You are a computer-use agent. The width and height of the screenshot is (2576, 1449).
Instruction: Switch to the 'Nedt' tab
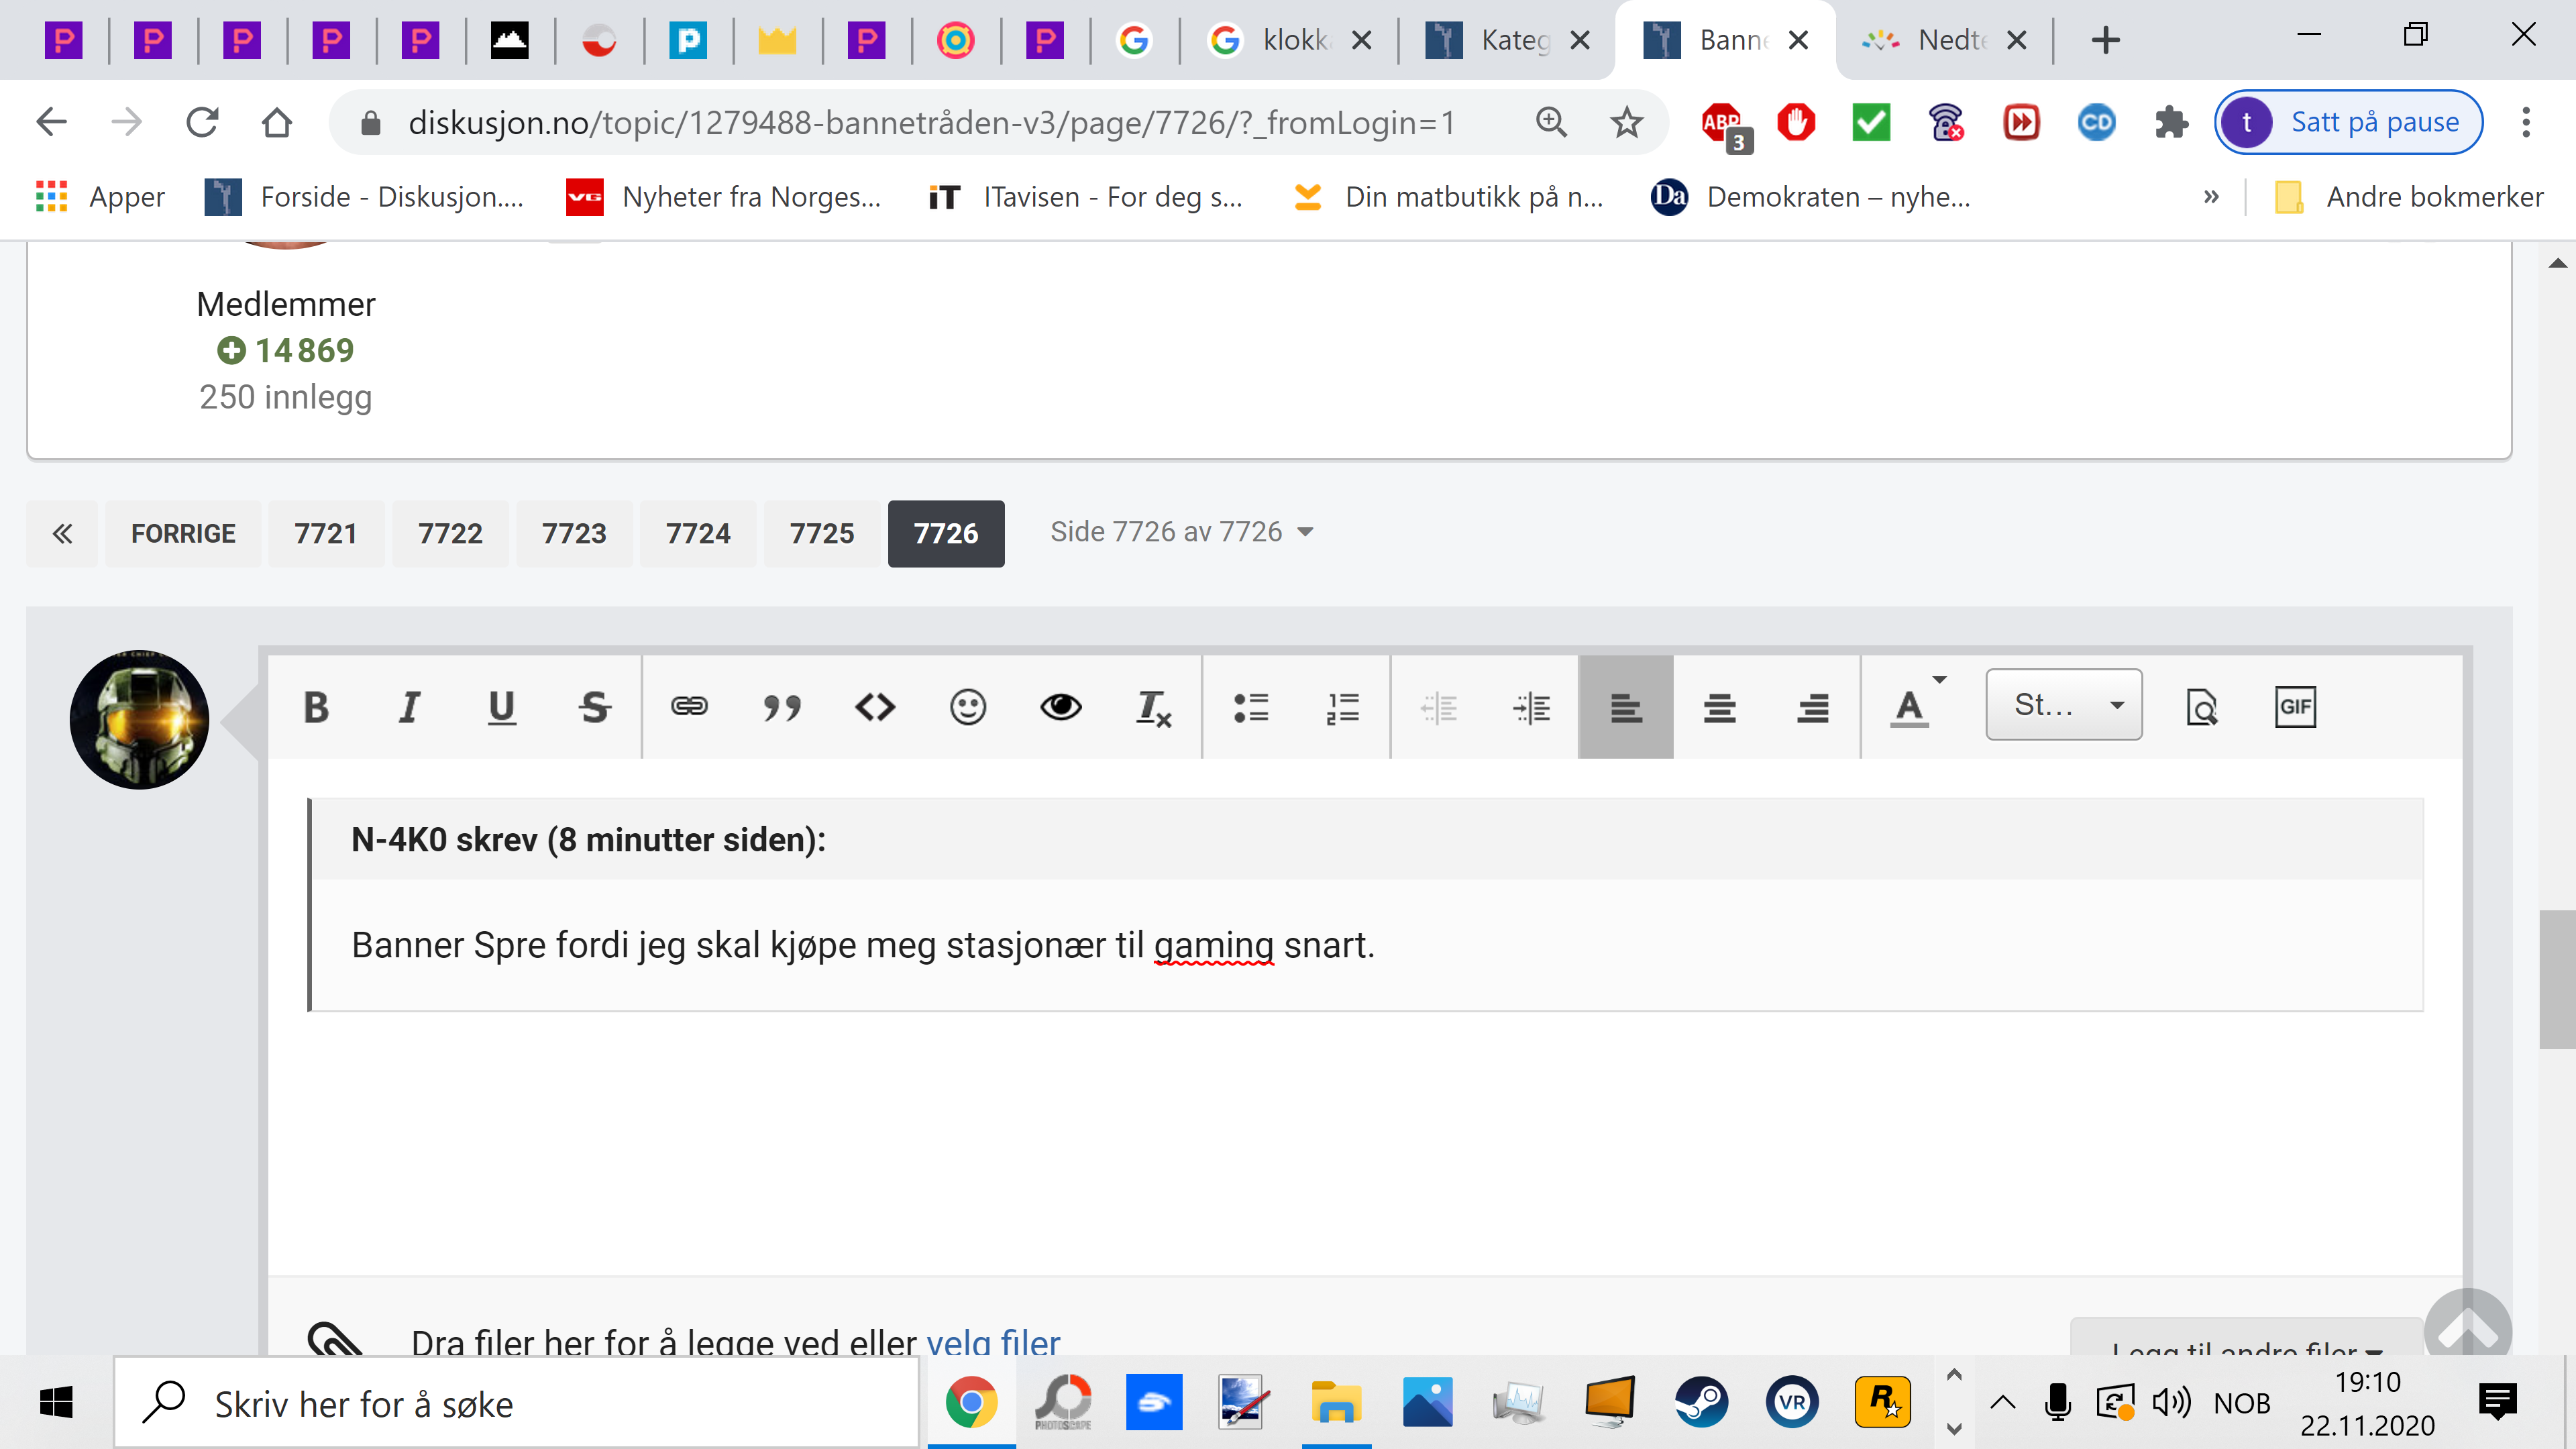click(x=1943, y=40)
